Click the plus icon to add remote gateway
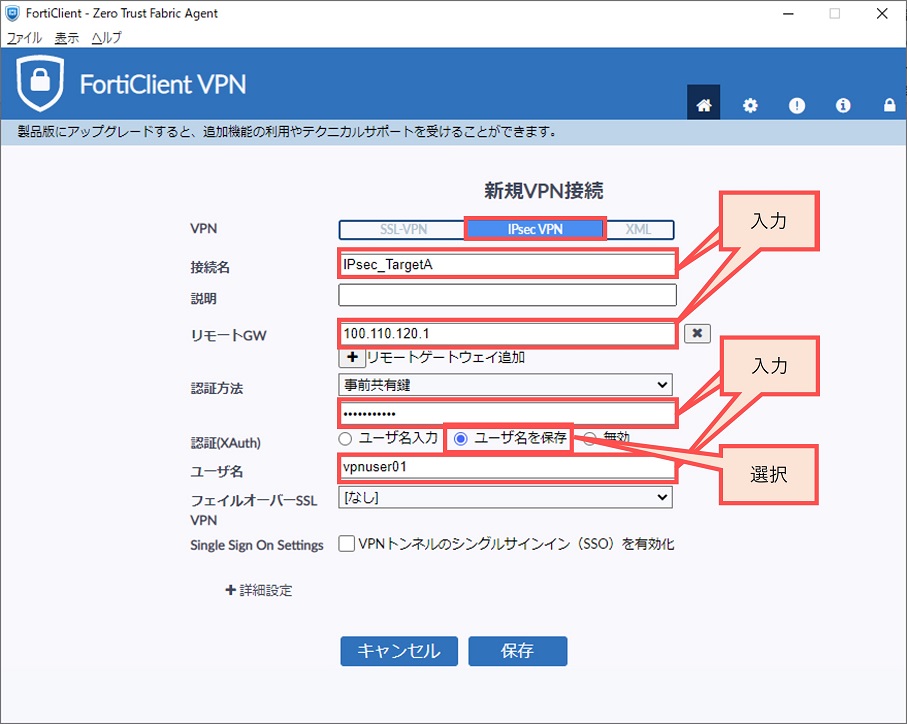Screen dimensions: 907x724 (x=352, y=357)
